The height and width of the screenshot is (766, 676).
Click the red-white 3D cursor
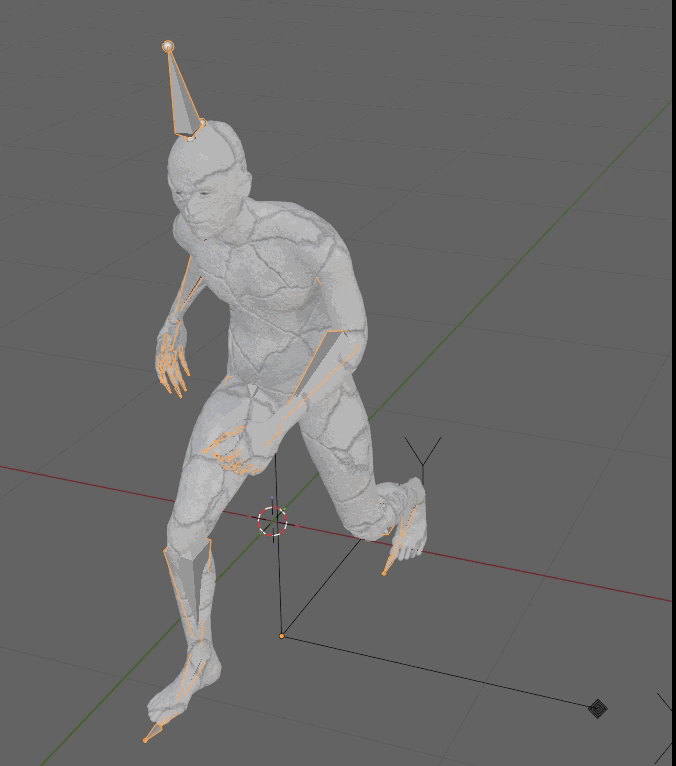coord(273,521)
